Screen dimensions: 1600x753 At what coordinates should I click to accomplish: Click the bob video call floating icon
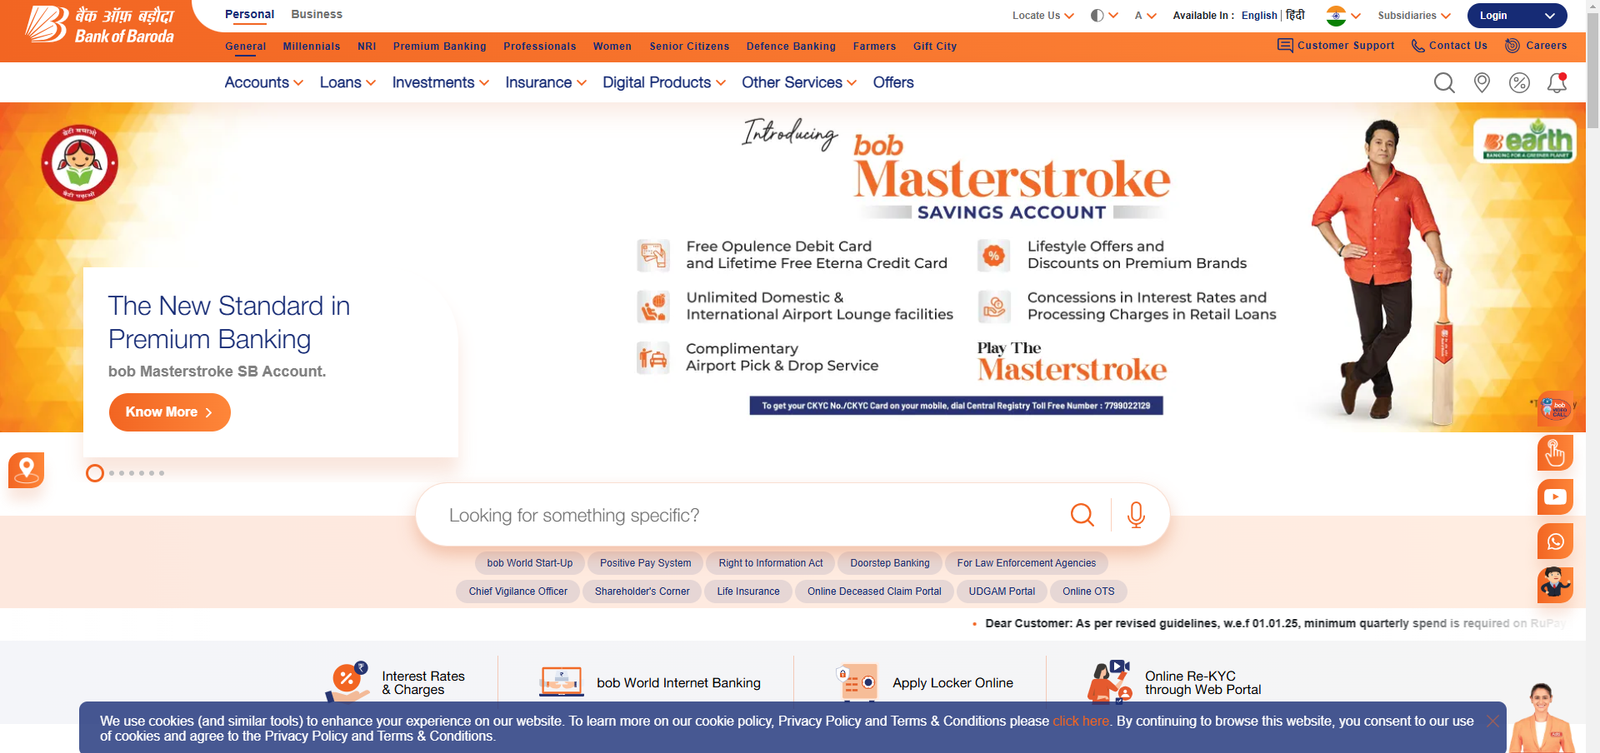tap(1555, 409)
